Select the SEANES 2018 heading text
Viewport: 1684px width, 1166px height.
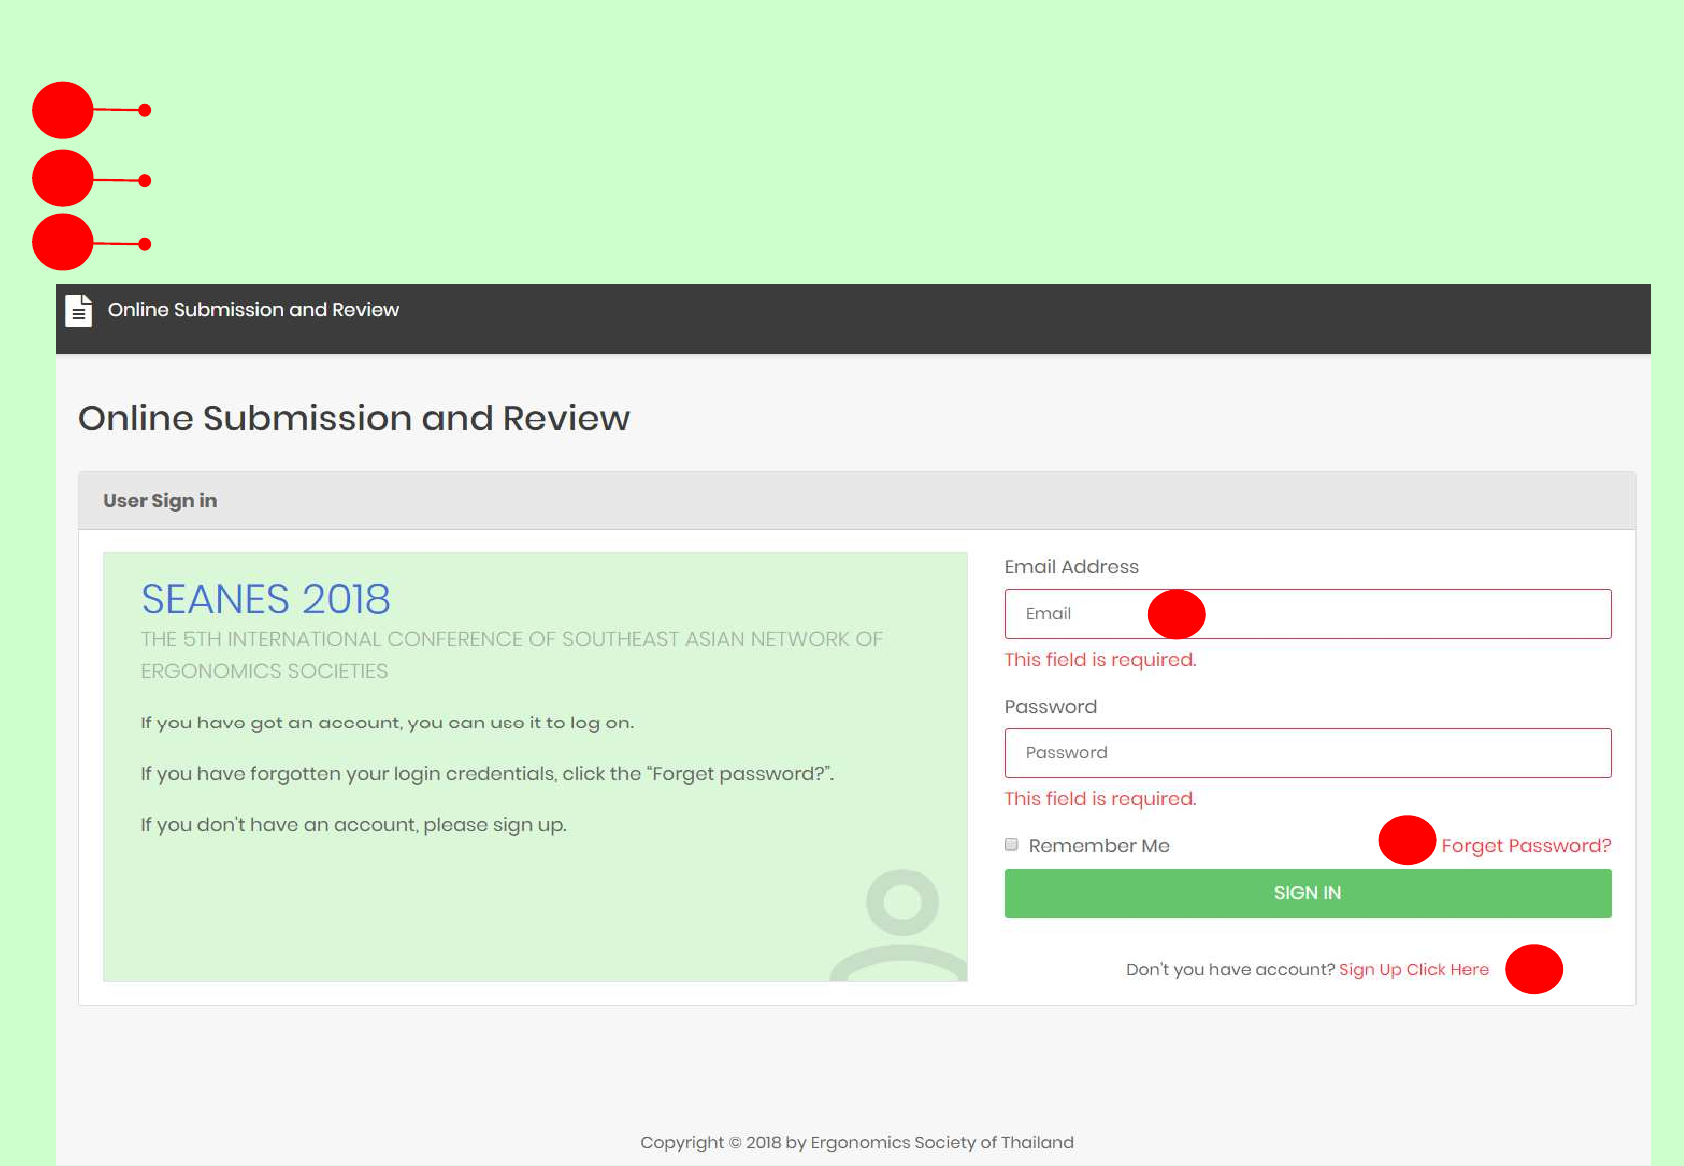pos(266,599)
